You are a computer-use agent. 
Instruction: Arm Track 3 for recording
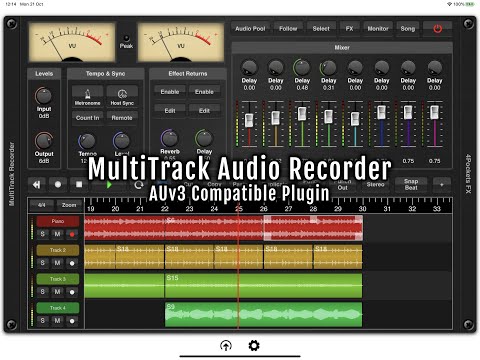72,292
